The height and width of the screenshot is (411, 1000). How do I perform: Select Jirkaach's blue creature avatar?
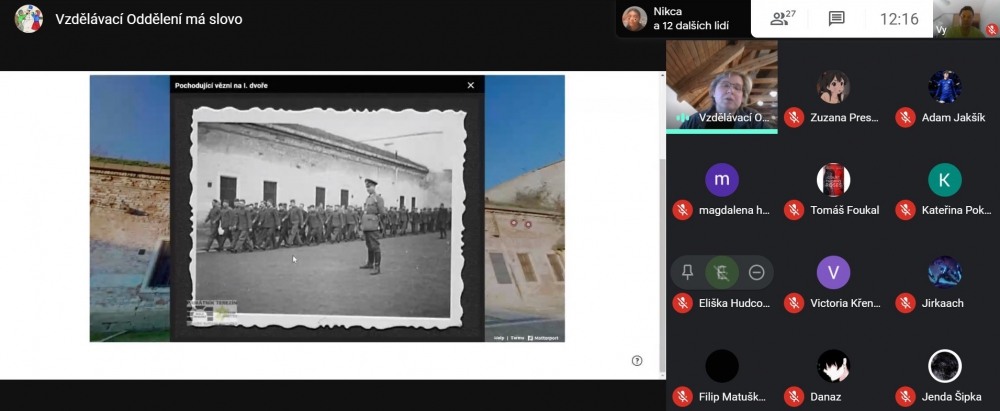click(945, 273)
